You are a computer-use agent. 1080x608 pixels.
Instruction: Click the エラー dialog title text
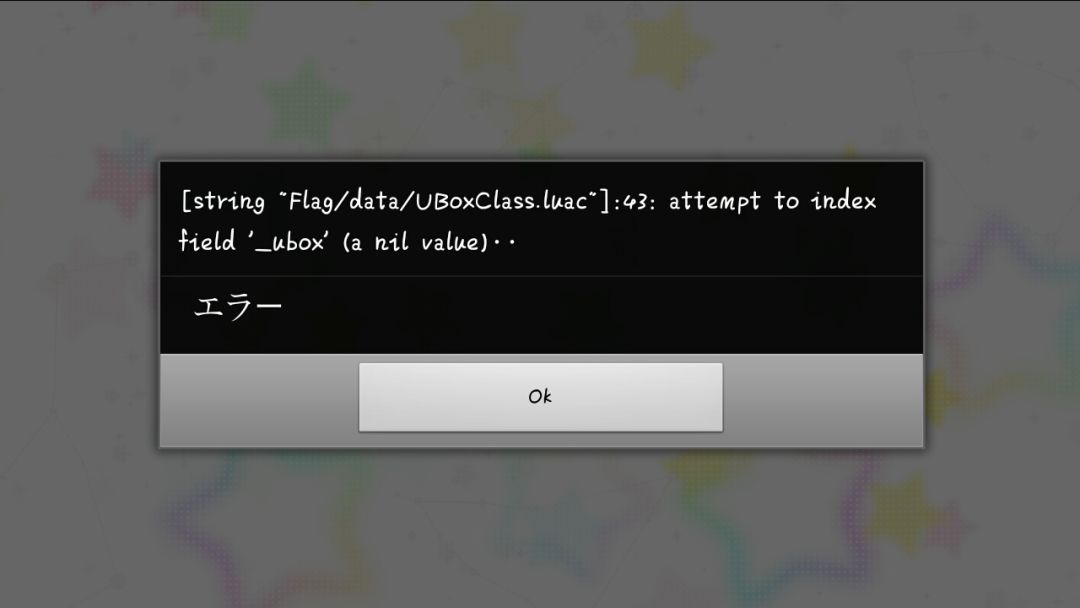pyautogui.click(x=238, y=307)
